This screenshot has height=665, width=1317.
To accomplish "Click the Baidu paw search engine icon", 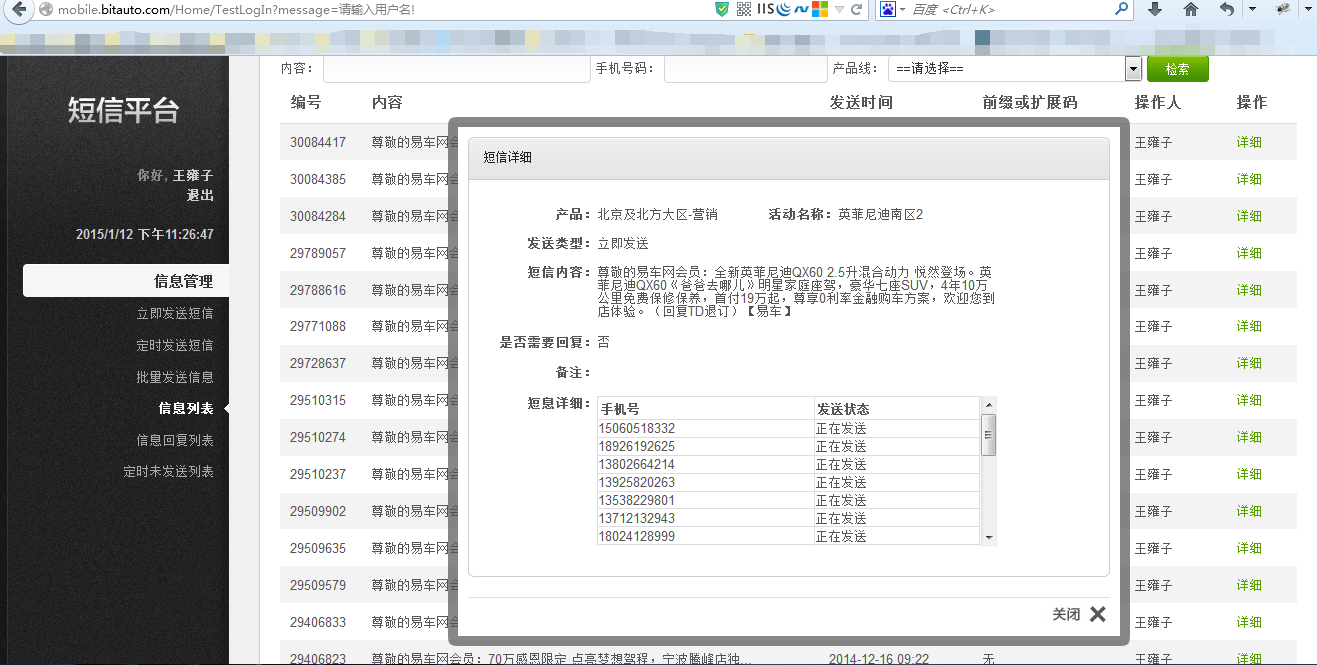I will coord(887,9).
